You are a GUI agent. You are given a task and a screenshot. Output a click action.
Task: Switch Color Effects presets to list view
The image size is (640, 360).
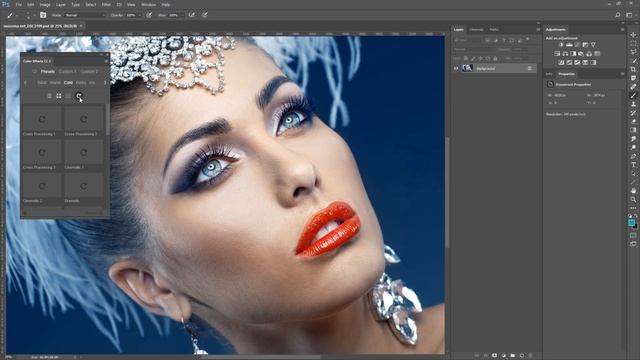pyautogui.click(x=49, y=96)
